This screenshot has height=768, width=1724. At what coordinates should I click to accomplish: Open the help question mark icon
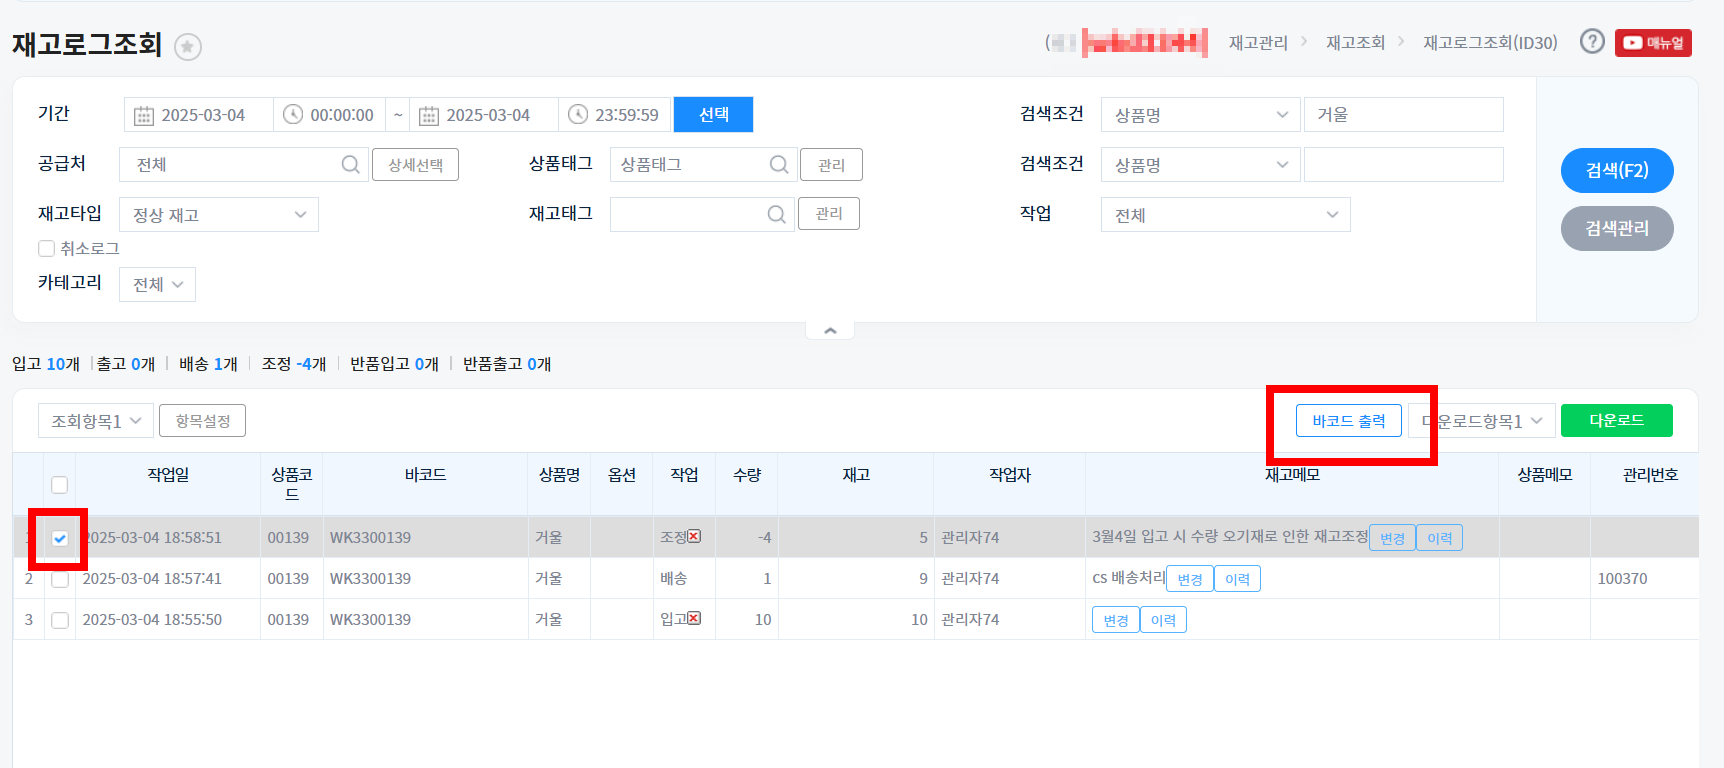[x=1592, y=42]
